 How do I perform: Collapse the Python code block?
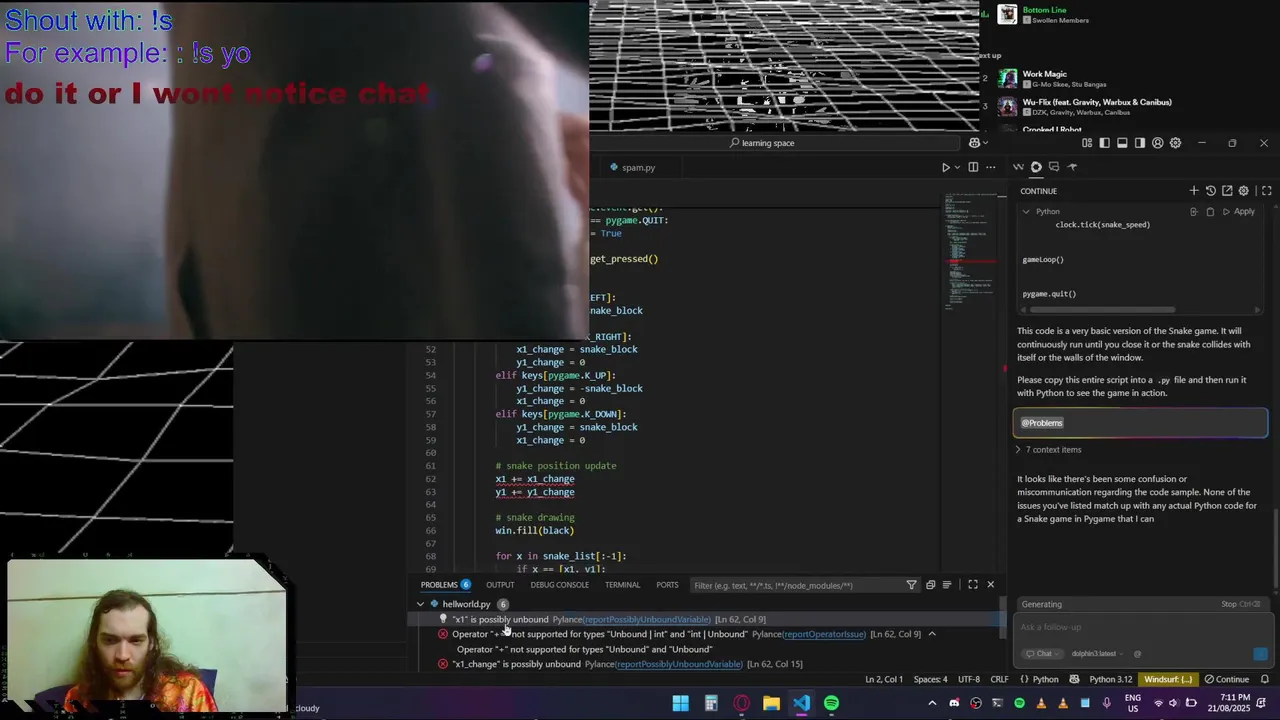[1025, 212]
